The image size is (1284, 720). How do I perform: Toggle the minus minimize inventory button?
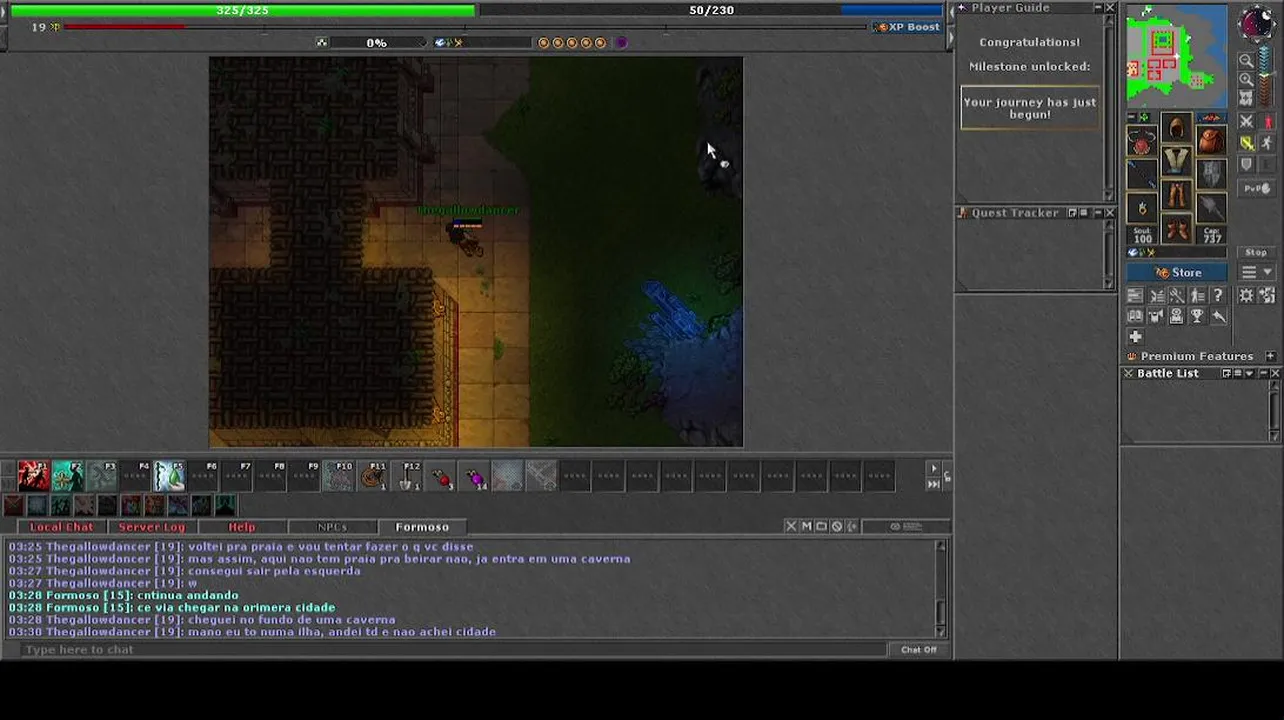[x=1131, y=117]
